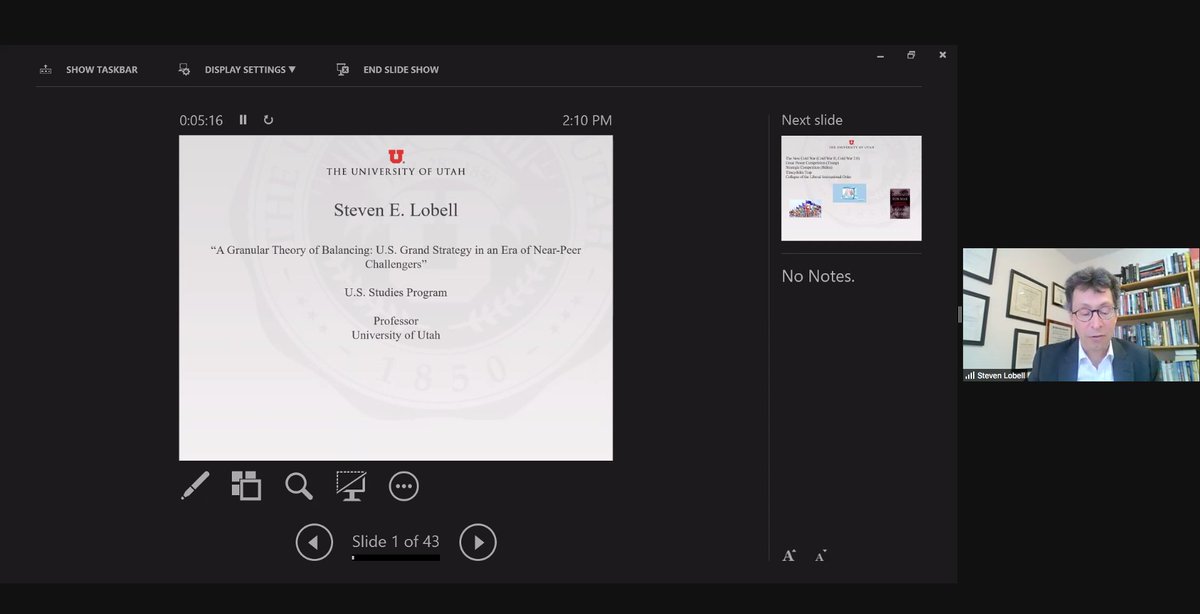Image resolution: width=1200 pixels, height=614 pixels.
Task: Click the Show Taskbar icon
Action: (x=45, y=70)
